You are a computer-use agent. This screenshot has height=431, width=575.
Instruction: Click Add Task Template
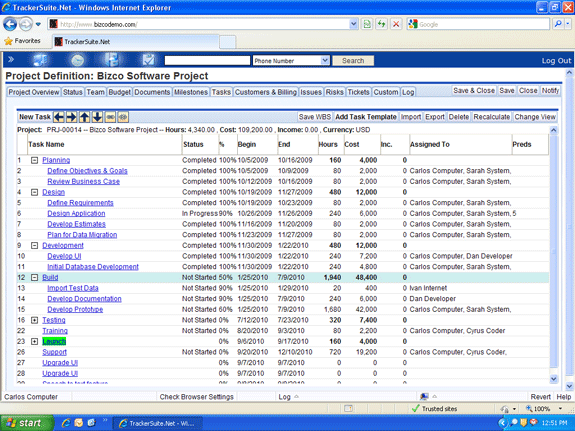click(x=366, y=117)
